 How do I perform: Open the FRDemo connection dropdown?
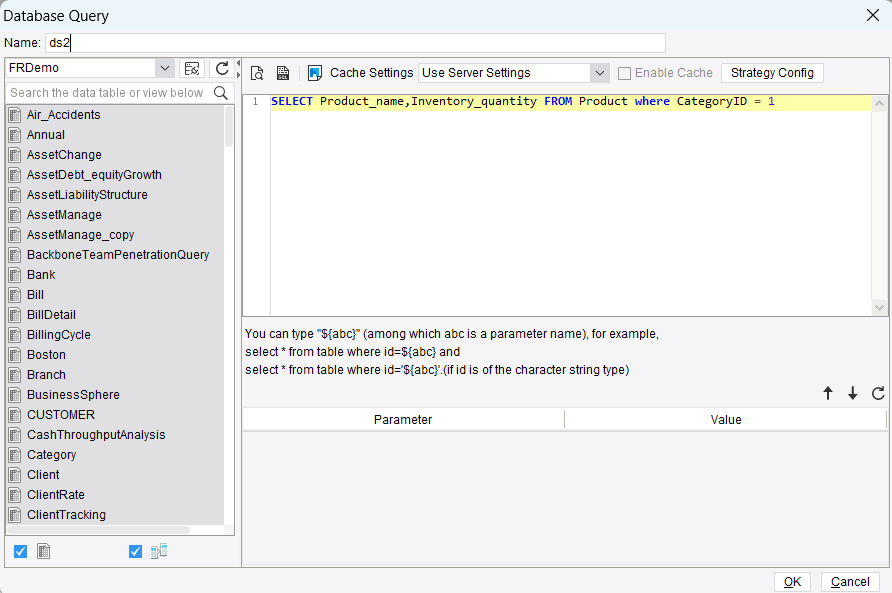point(164,68)
